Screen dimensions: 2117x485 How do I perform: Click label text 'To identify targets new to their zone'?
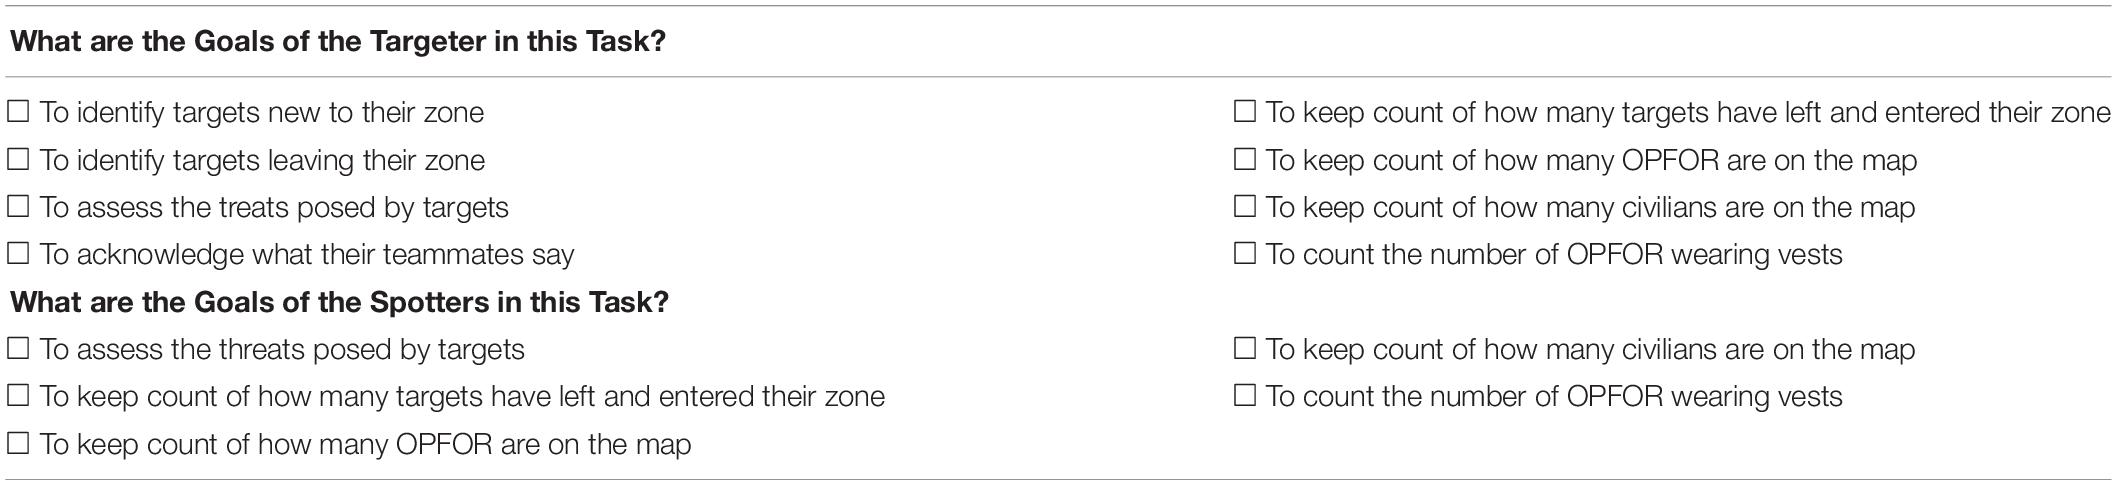tap(262, 113)
